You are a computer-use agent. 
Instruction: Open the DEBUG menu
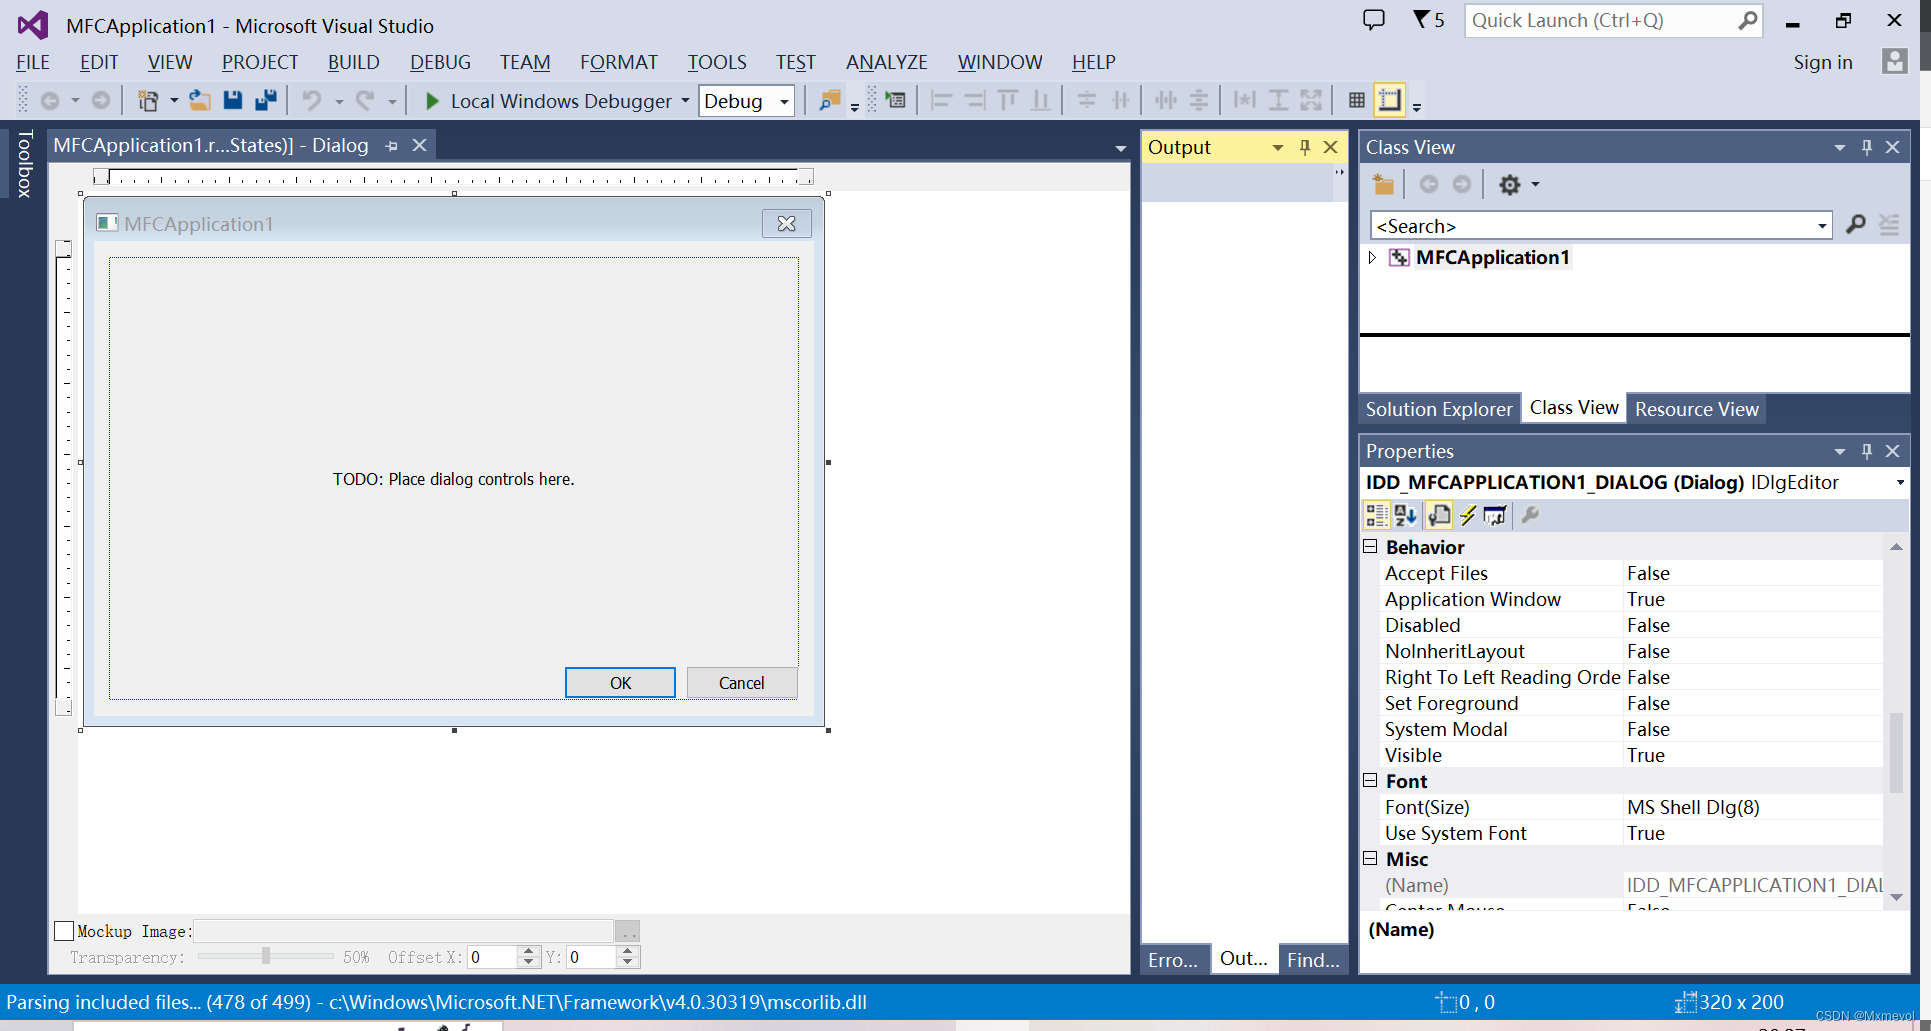[440, 62]
